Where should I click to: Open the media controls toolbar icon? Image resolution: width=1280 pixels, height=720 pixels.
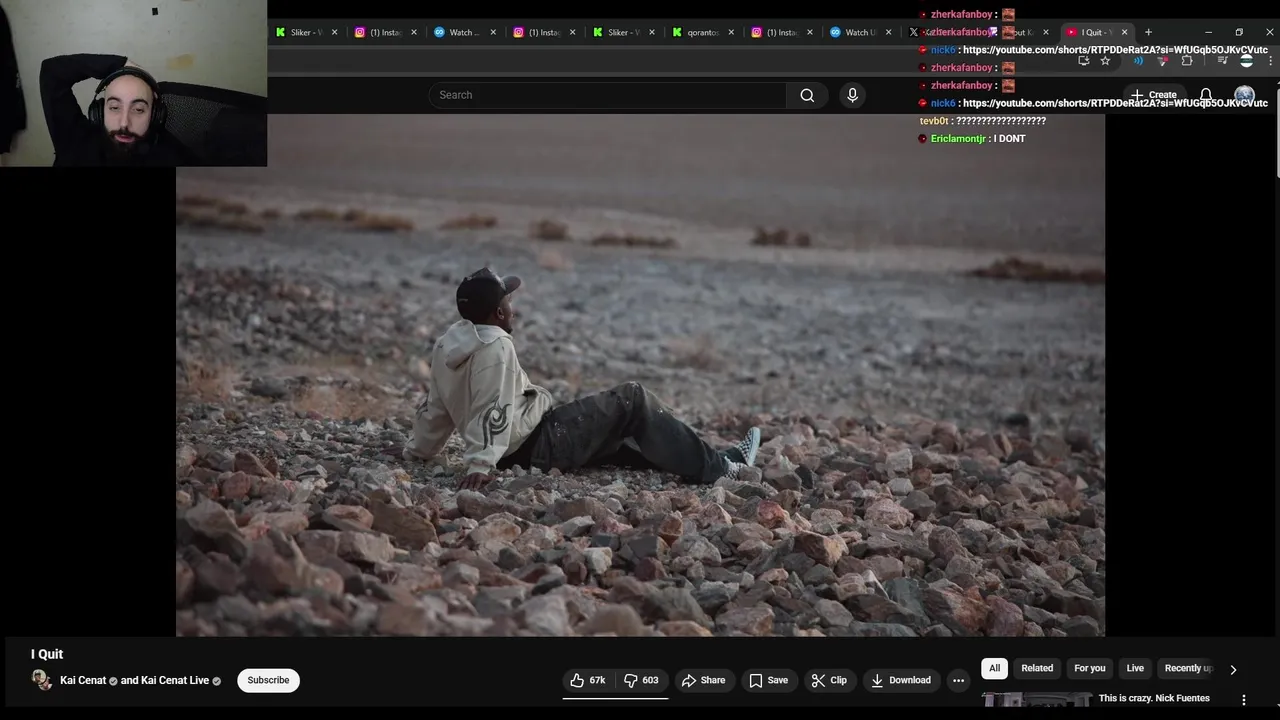[x=1222, y=61]
